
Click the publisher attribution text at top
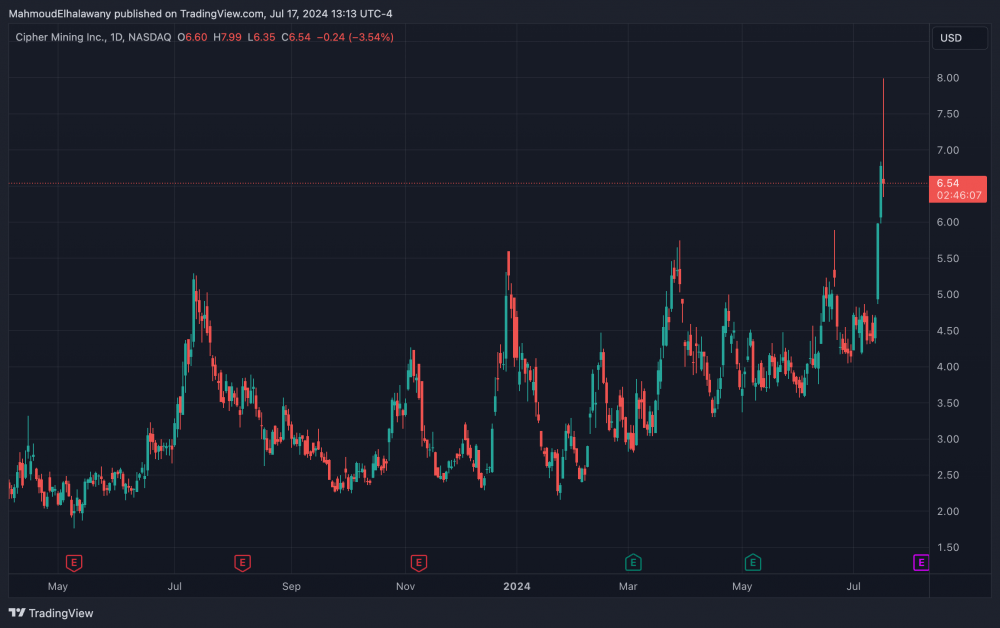pyautogui.click(x=200, y=13)
